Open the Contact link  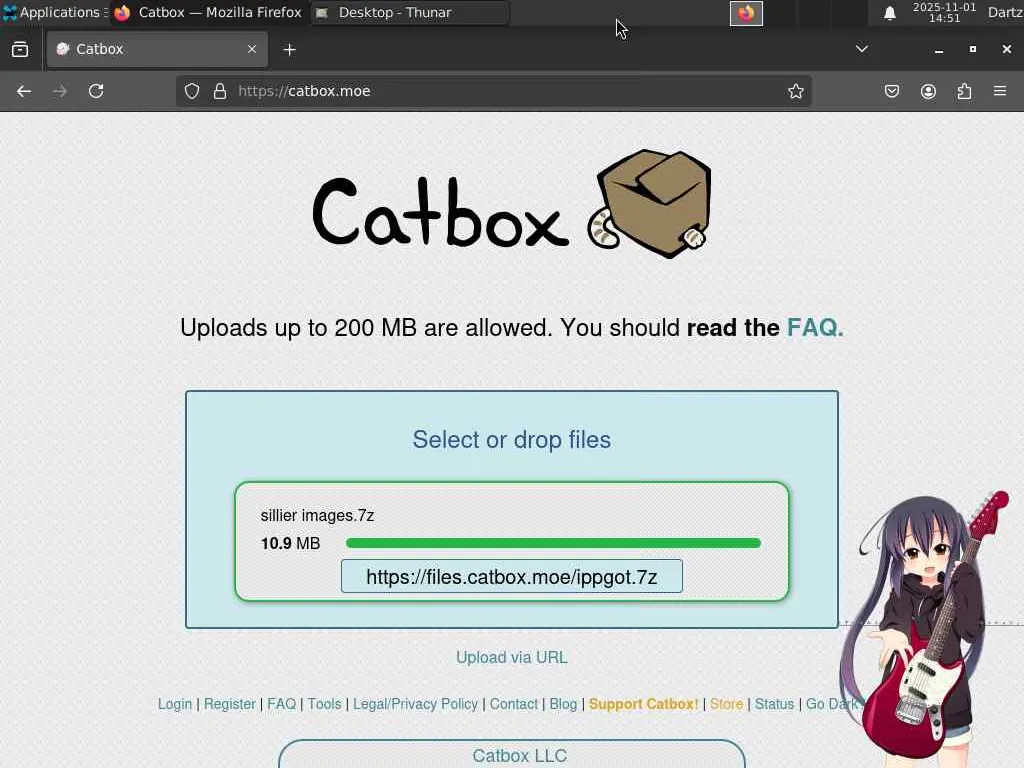[x=514, y=704]
